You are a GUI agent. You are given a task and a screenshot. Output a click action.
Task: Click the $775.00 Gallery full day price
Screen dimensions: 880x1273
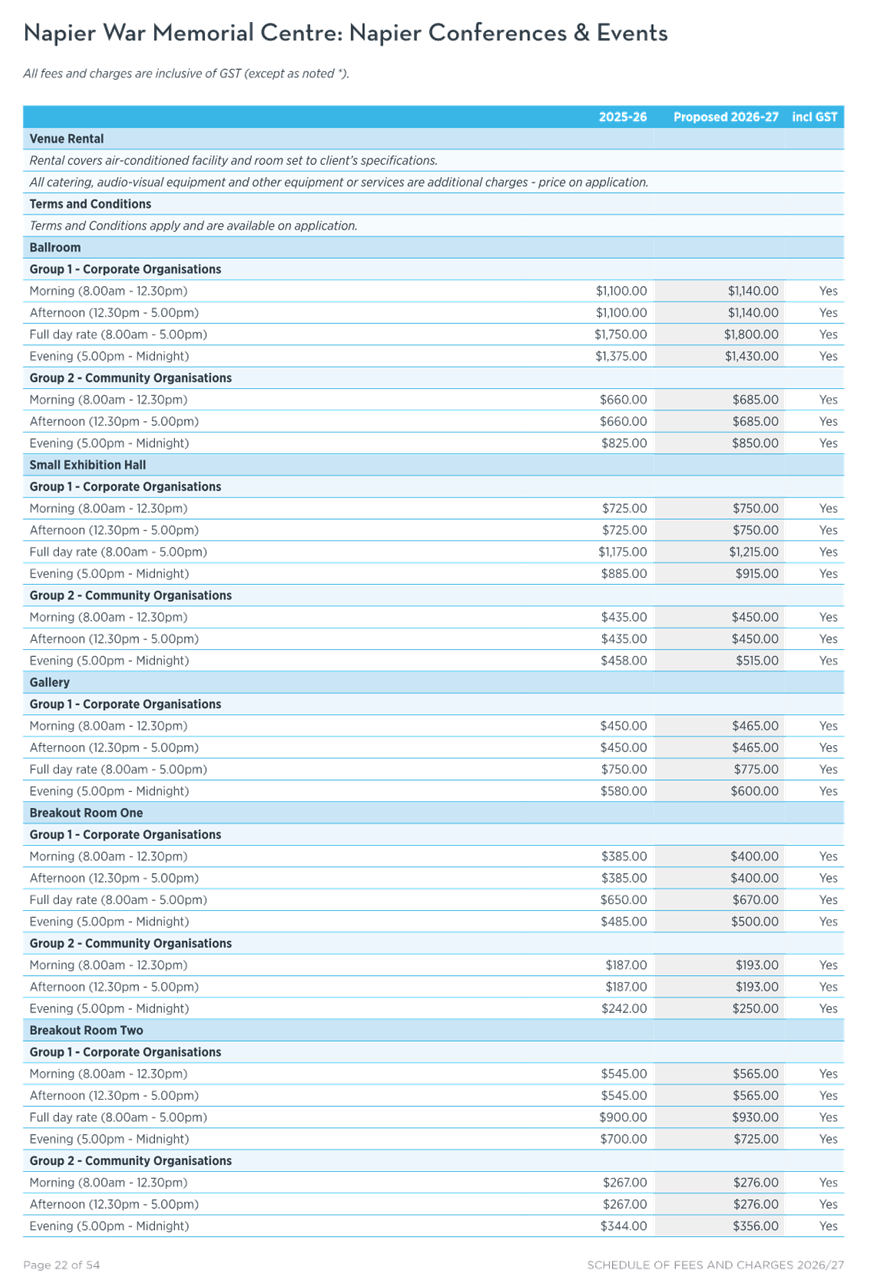click(755, 769)
